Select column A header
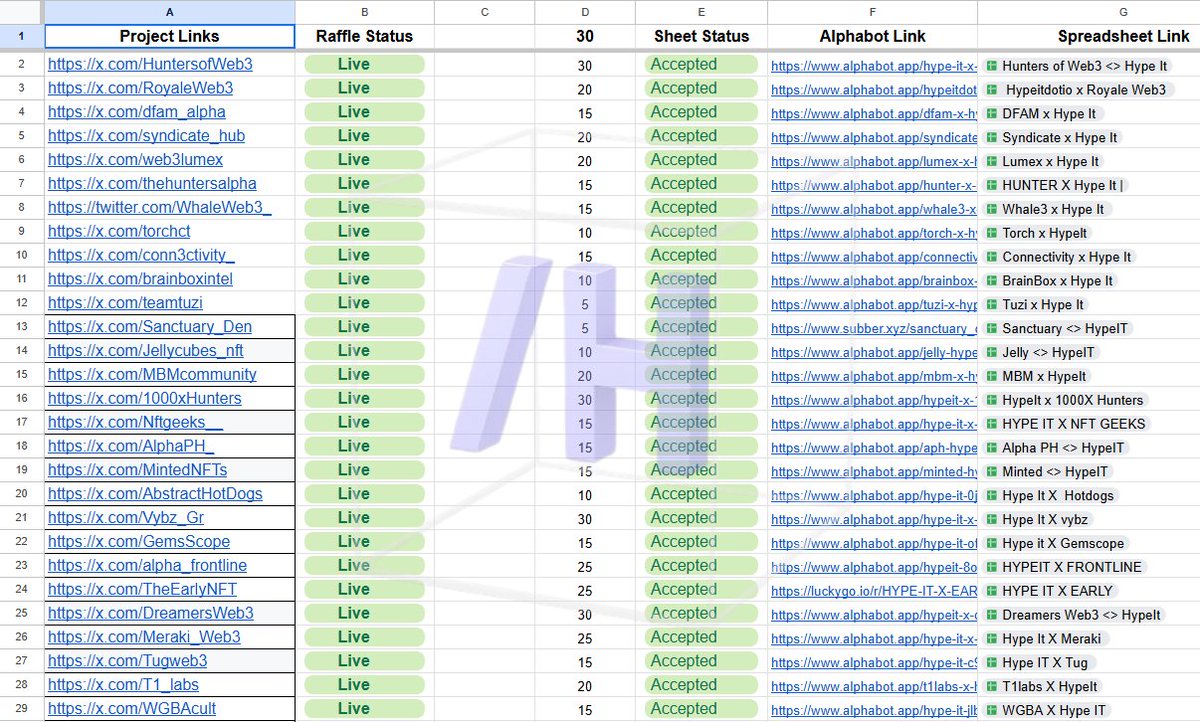Image resolution: width=1200 pixels, height=722 pixels. coord(169,12)
